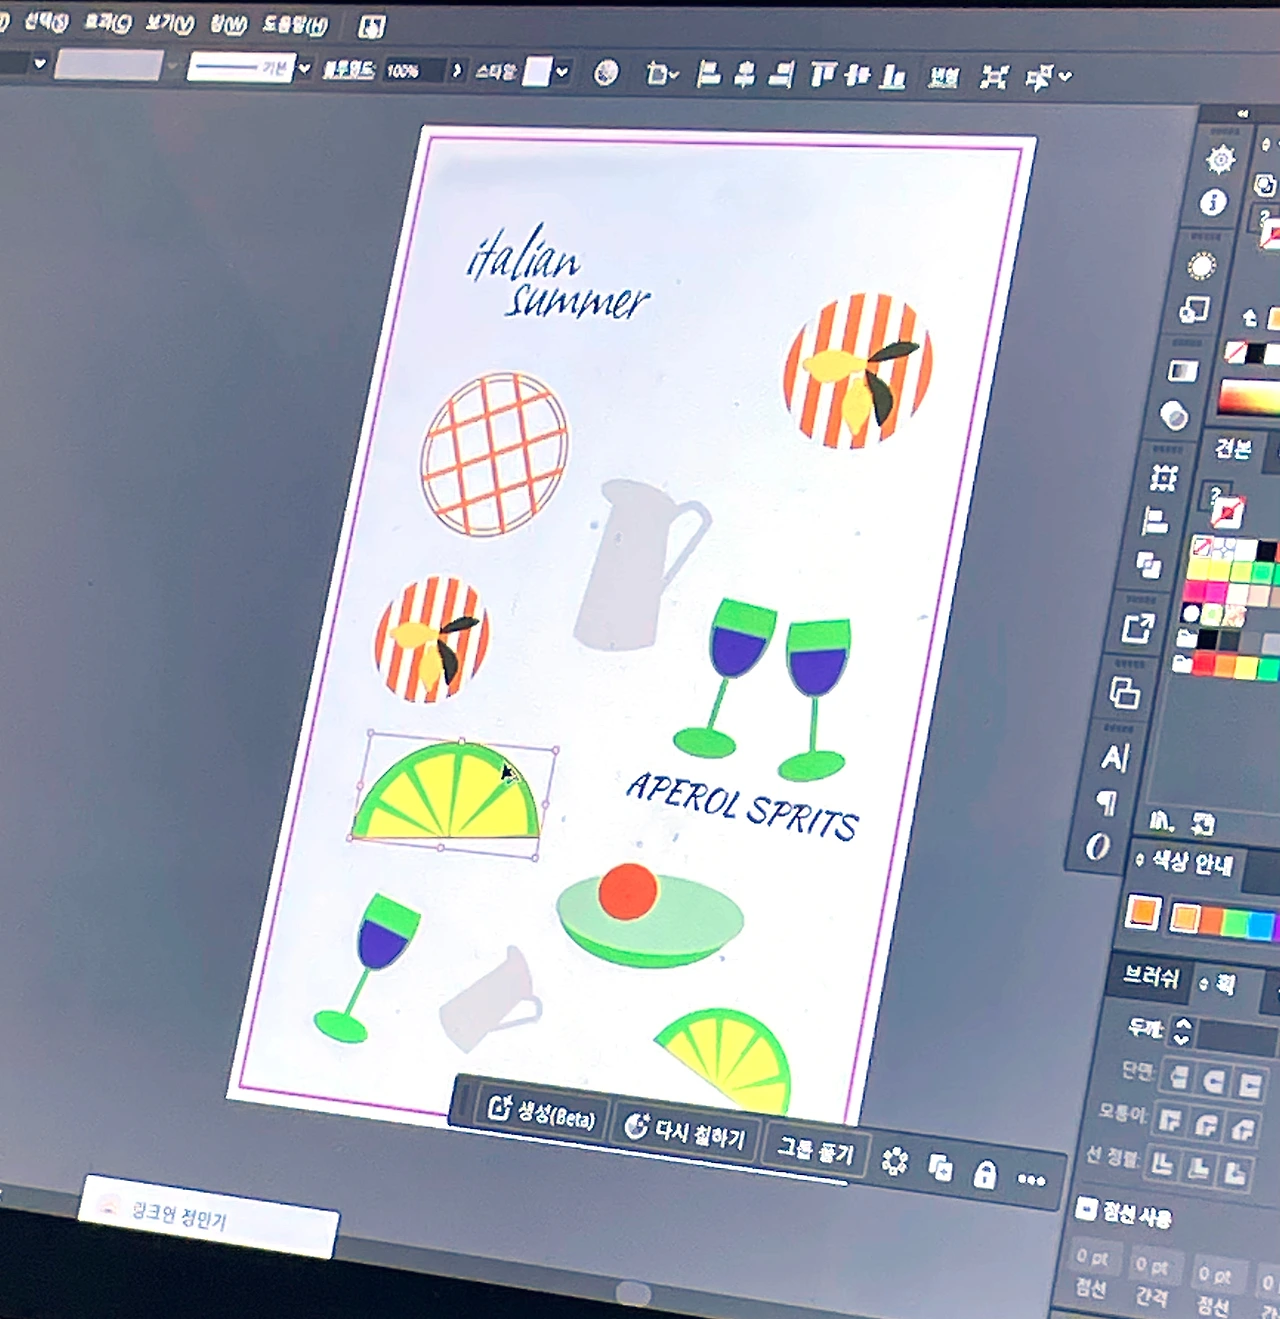
Task: Select butt cap stroke option
Action: click(x=1179, y=1077)
